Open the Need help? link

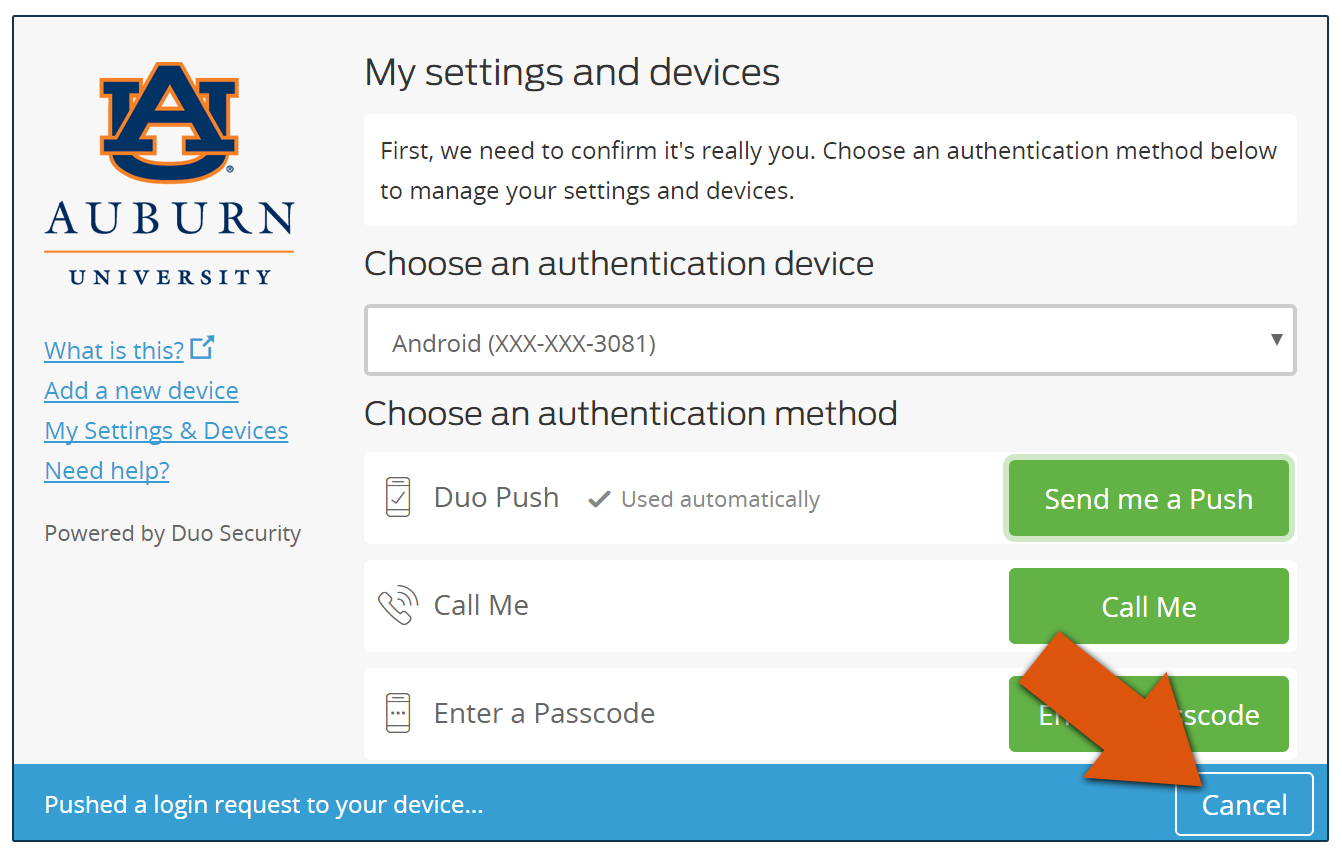tap(107, 471)
